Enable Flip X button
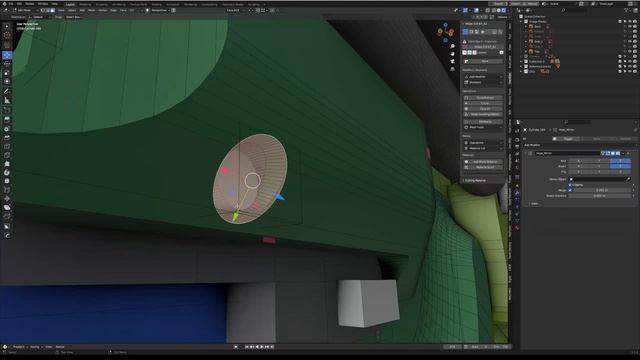The image size is (640, 360). pyautogui.click(x=578, y=172)
